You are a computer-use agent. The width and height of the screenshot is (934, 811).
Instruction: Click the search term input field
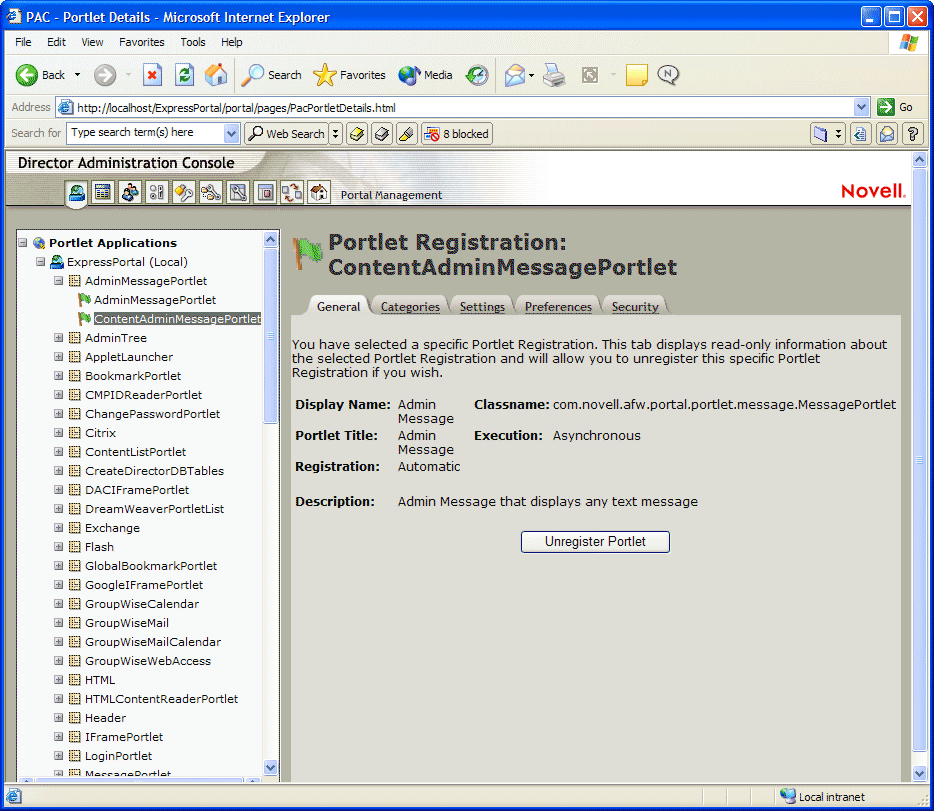tap(147, 133)
